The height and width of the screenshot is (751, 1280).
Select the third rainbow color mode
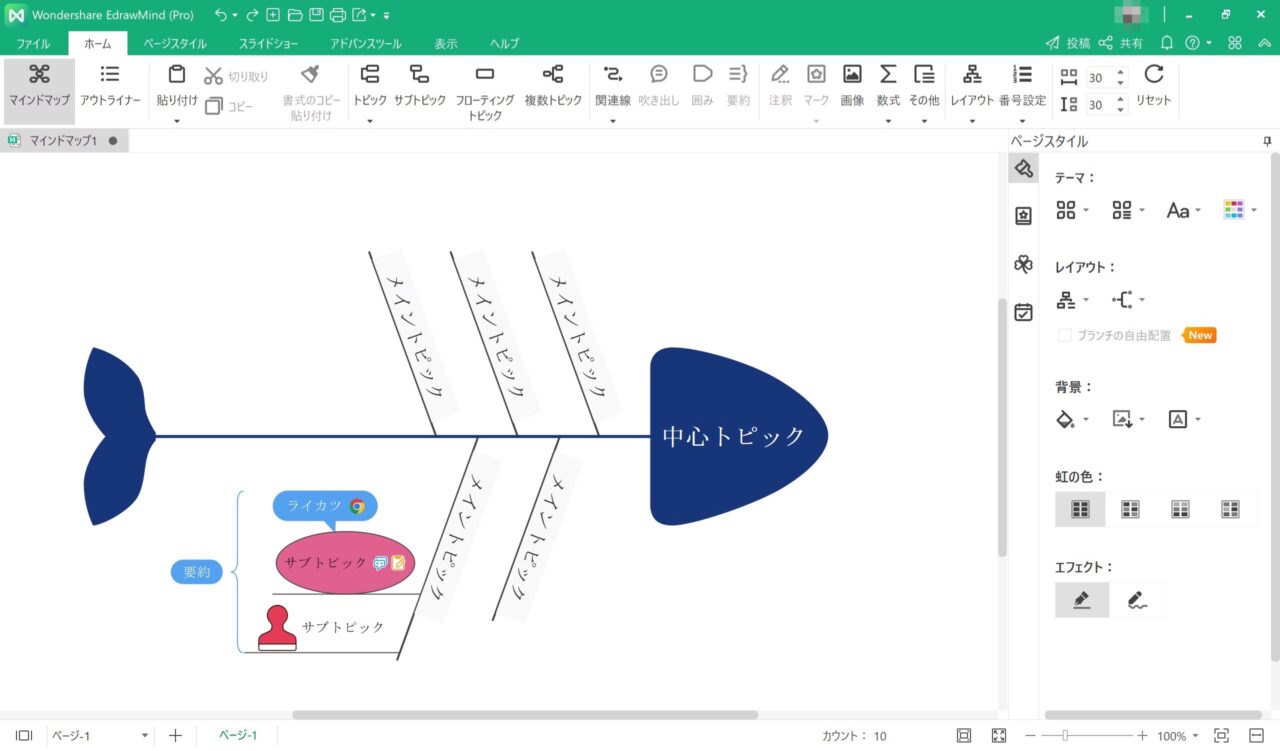pyautogui.click(x=1180, y=509)
